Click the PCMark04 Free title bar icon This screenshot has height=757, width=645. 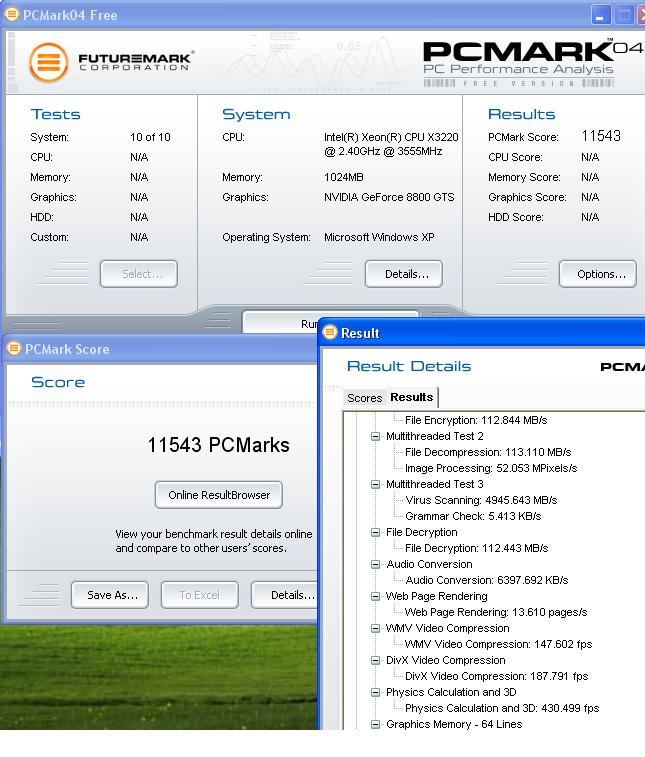[12, 14]
